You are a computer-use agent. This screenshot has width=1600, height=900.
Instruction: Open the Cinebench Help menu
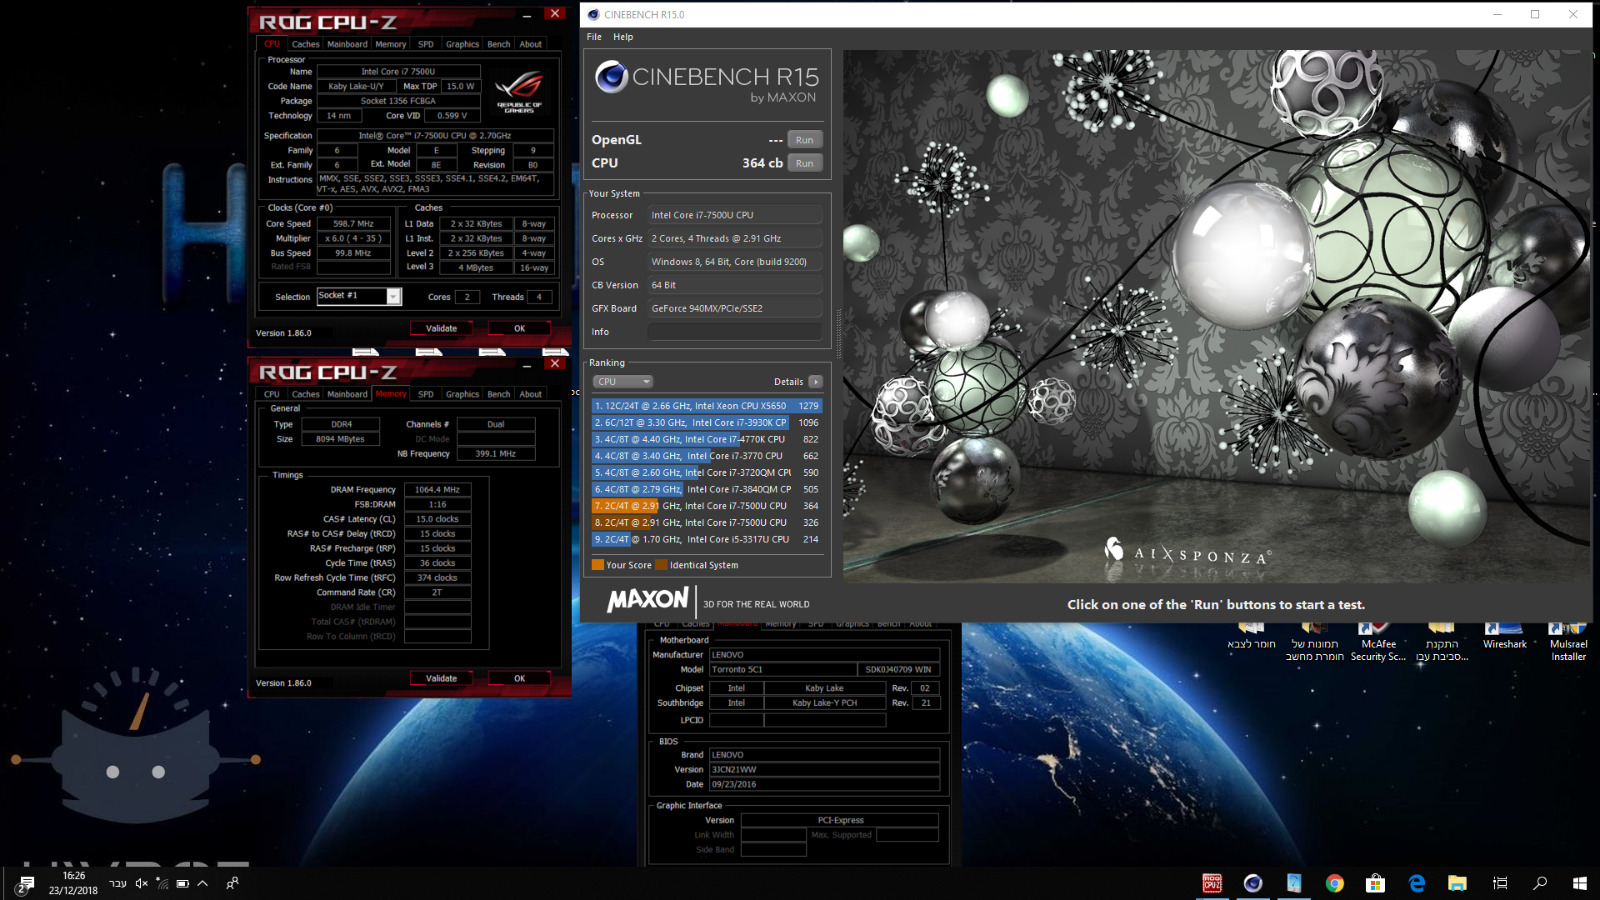click(623, 37)
